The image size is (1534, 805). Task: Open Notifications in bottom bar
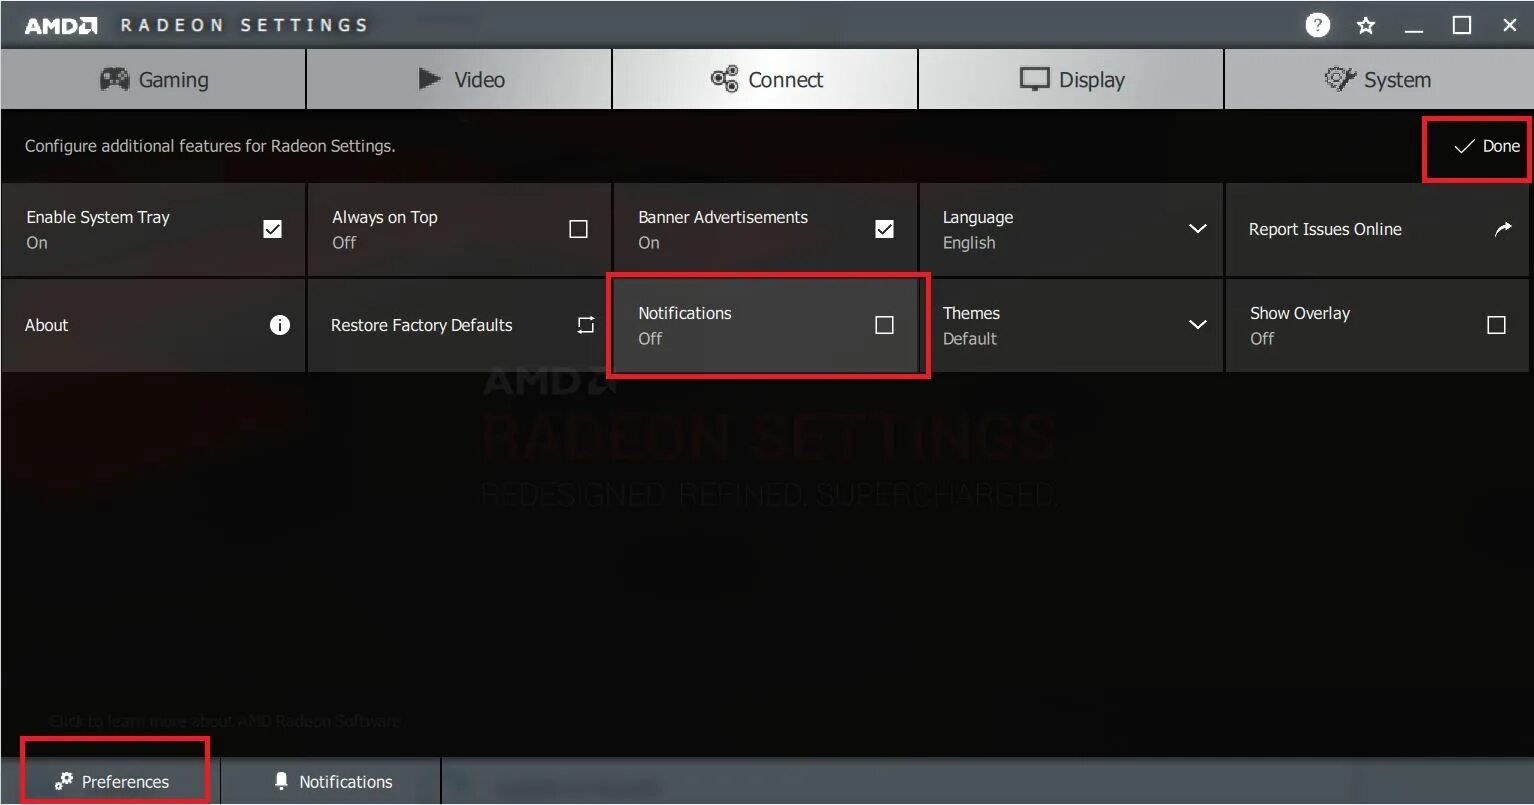(x=331, y=781)
